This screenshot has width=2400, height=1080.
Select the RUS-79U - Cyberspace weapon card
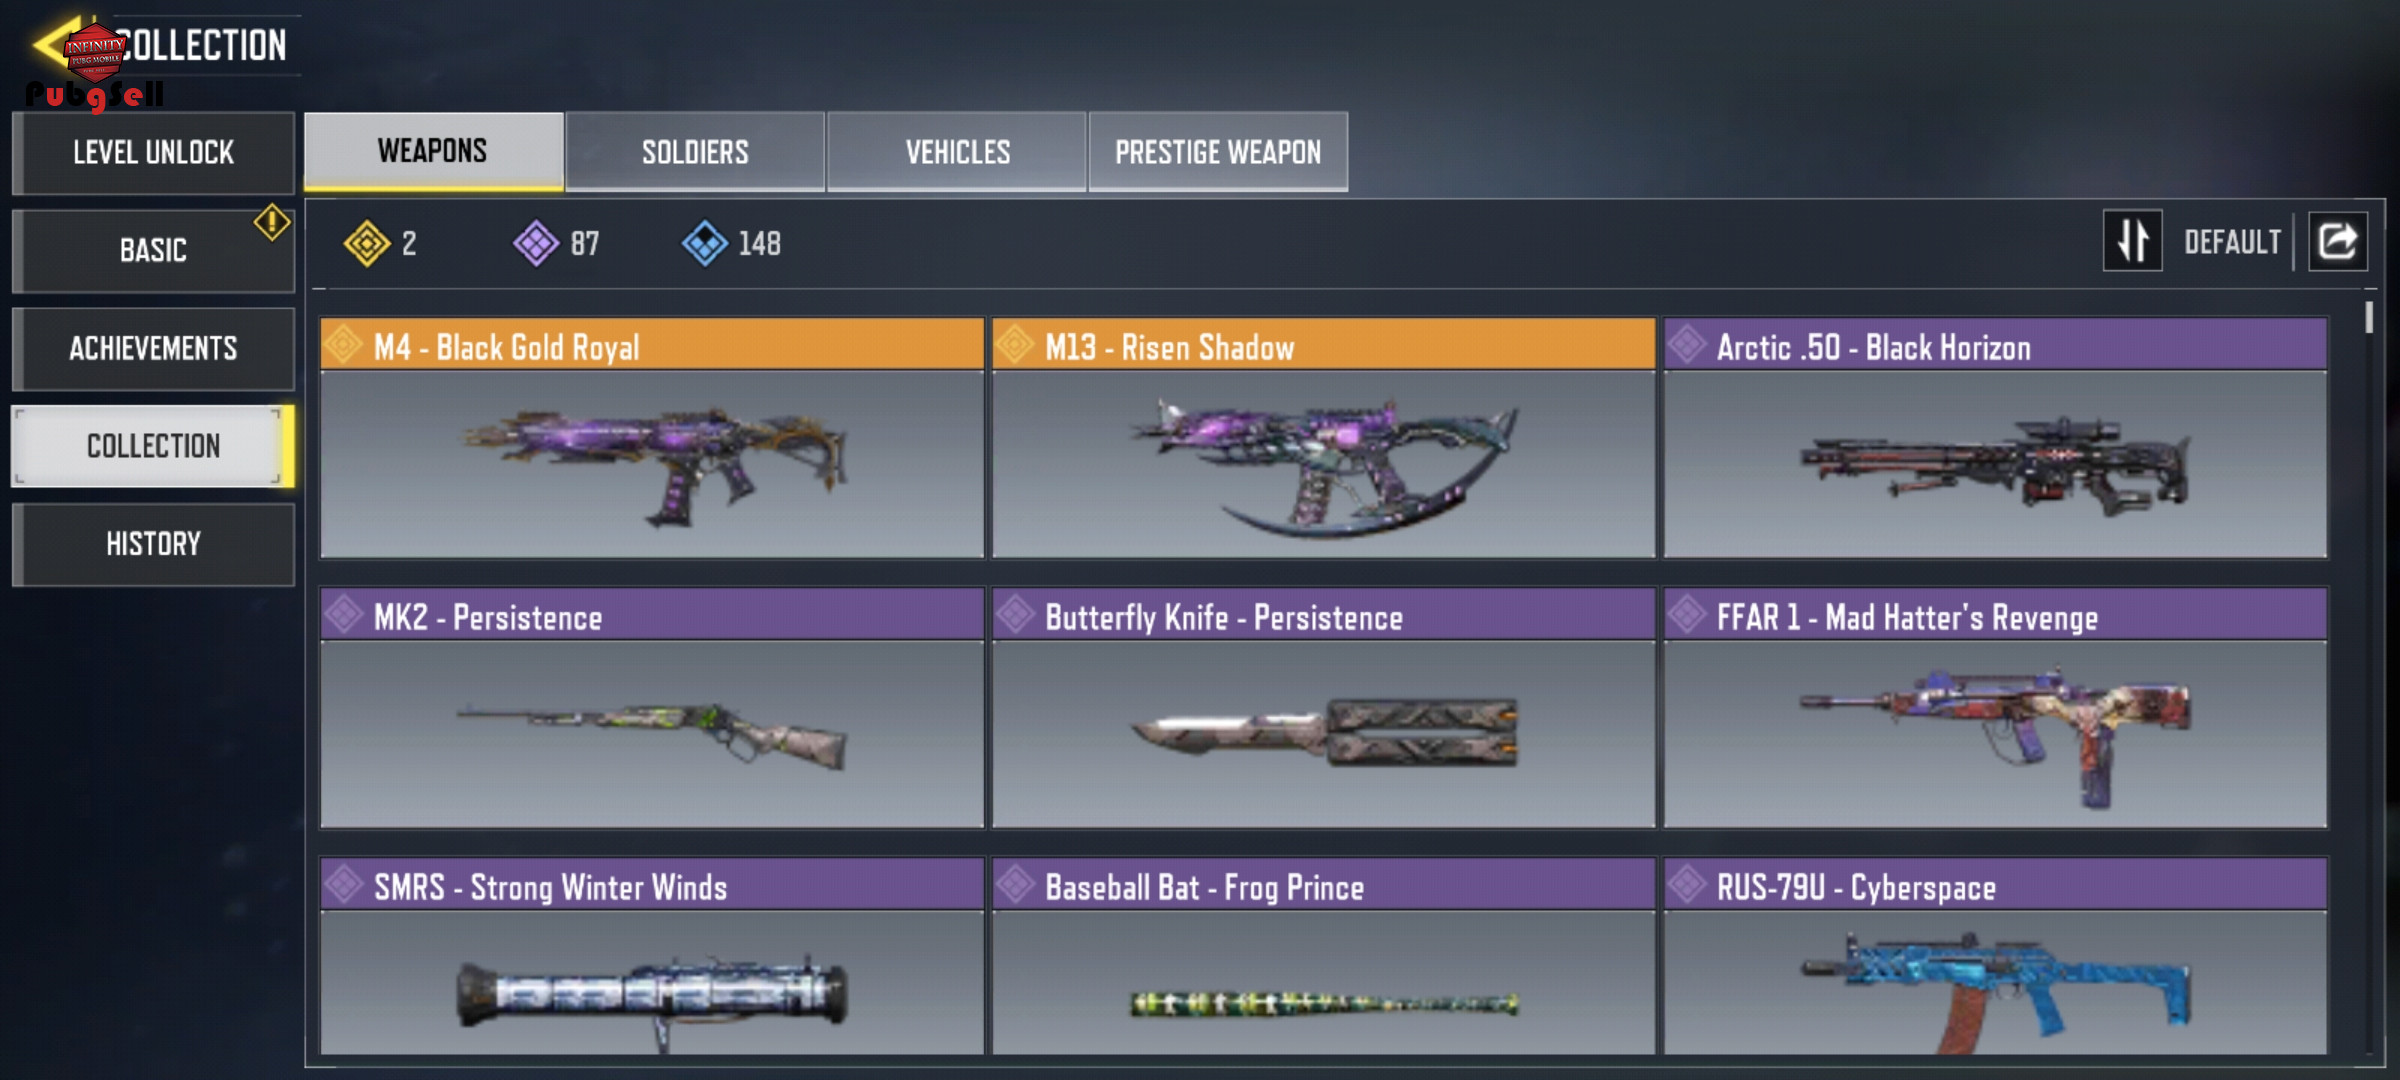click(1995, 956)
